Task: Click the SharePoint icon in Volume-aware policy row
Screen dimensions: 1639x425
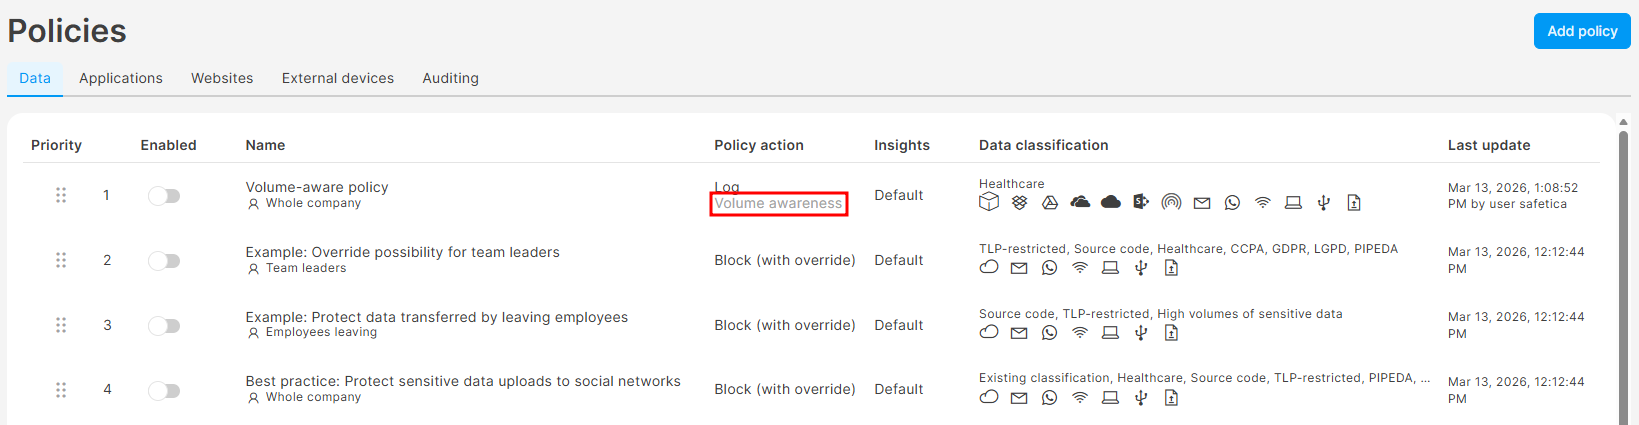Action: pos(1141,202)
